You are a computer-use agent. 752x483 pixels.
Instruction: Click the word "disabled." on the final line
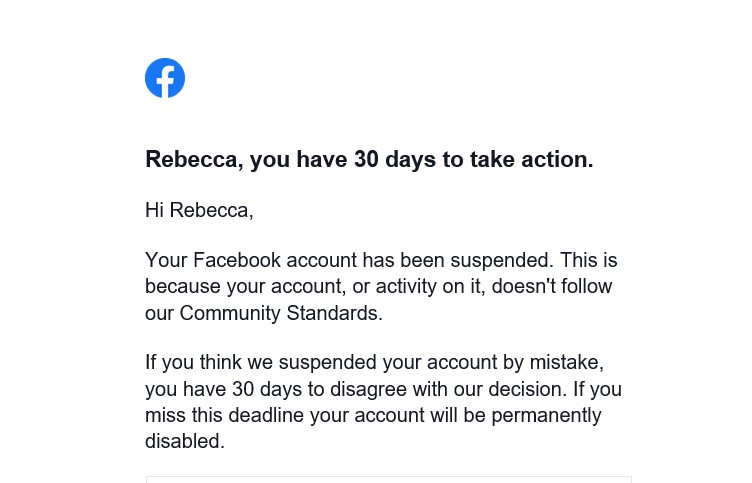tap(185, 440)
